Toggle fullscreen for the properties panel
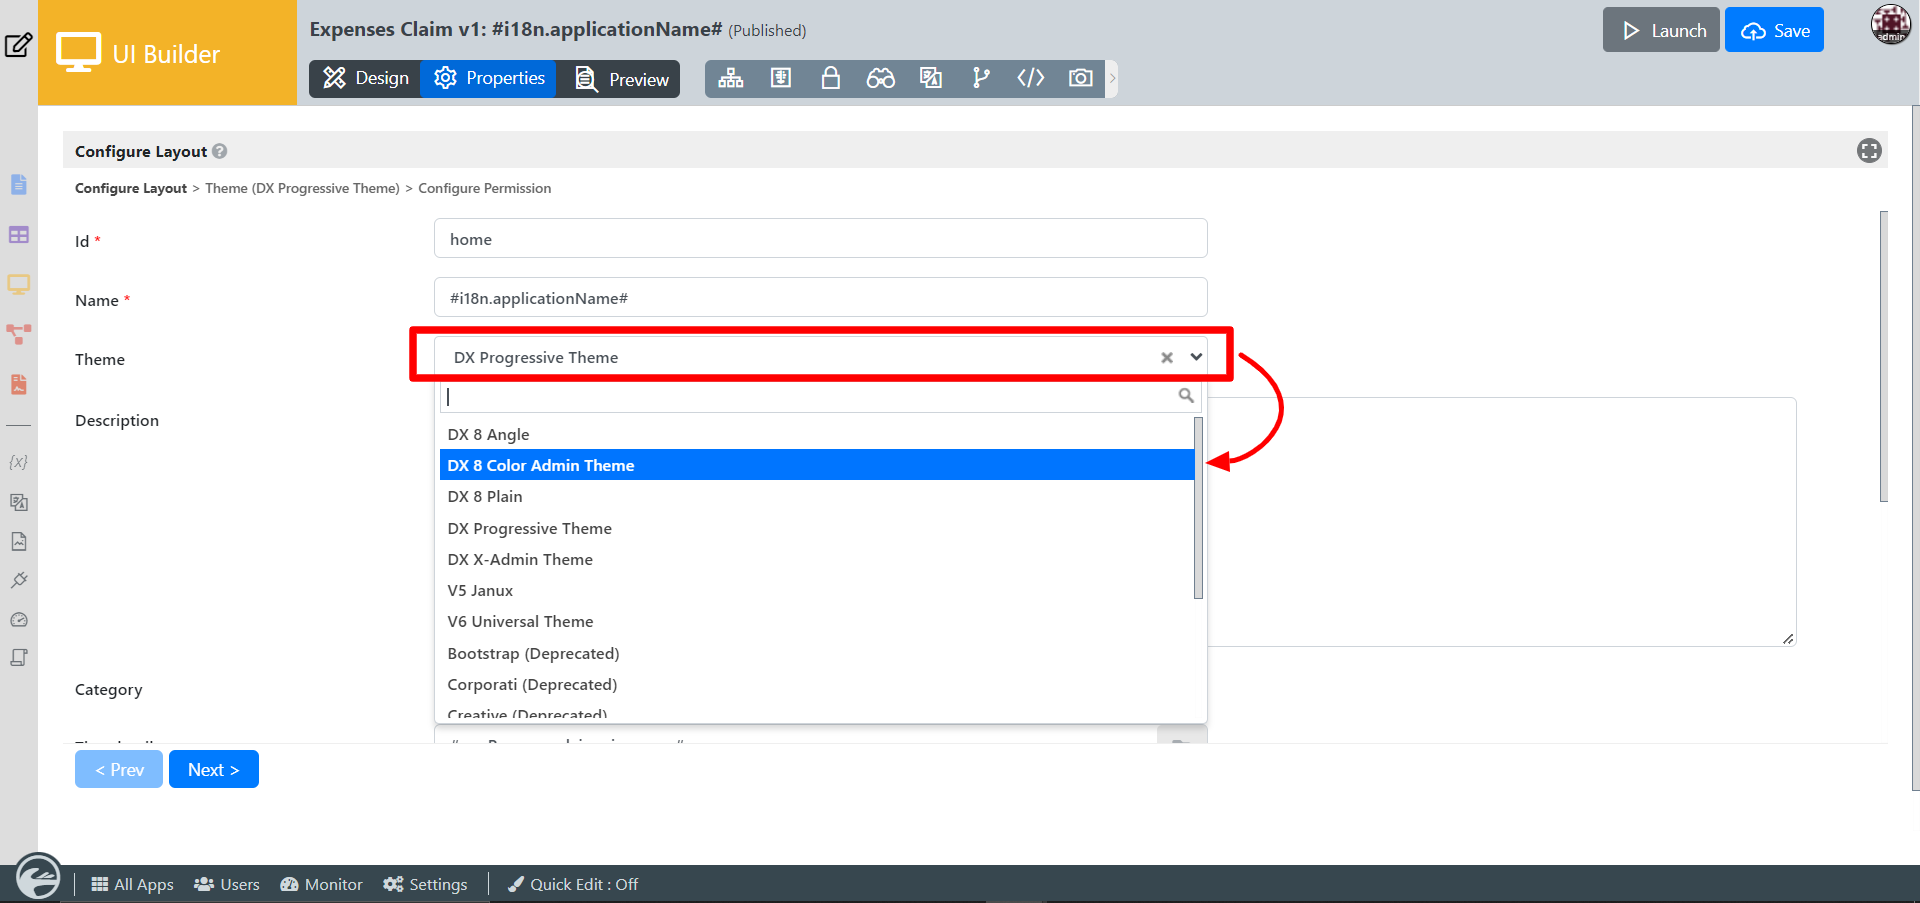 (x=1869, y=151)
